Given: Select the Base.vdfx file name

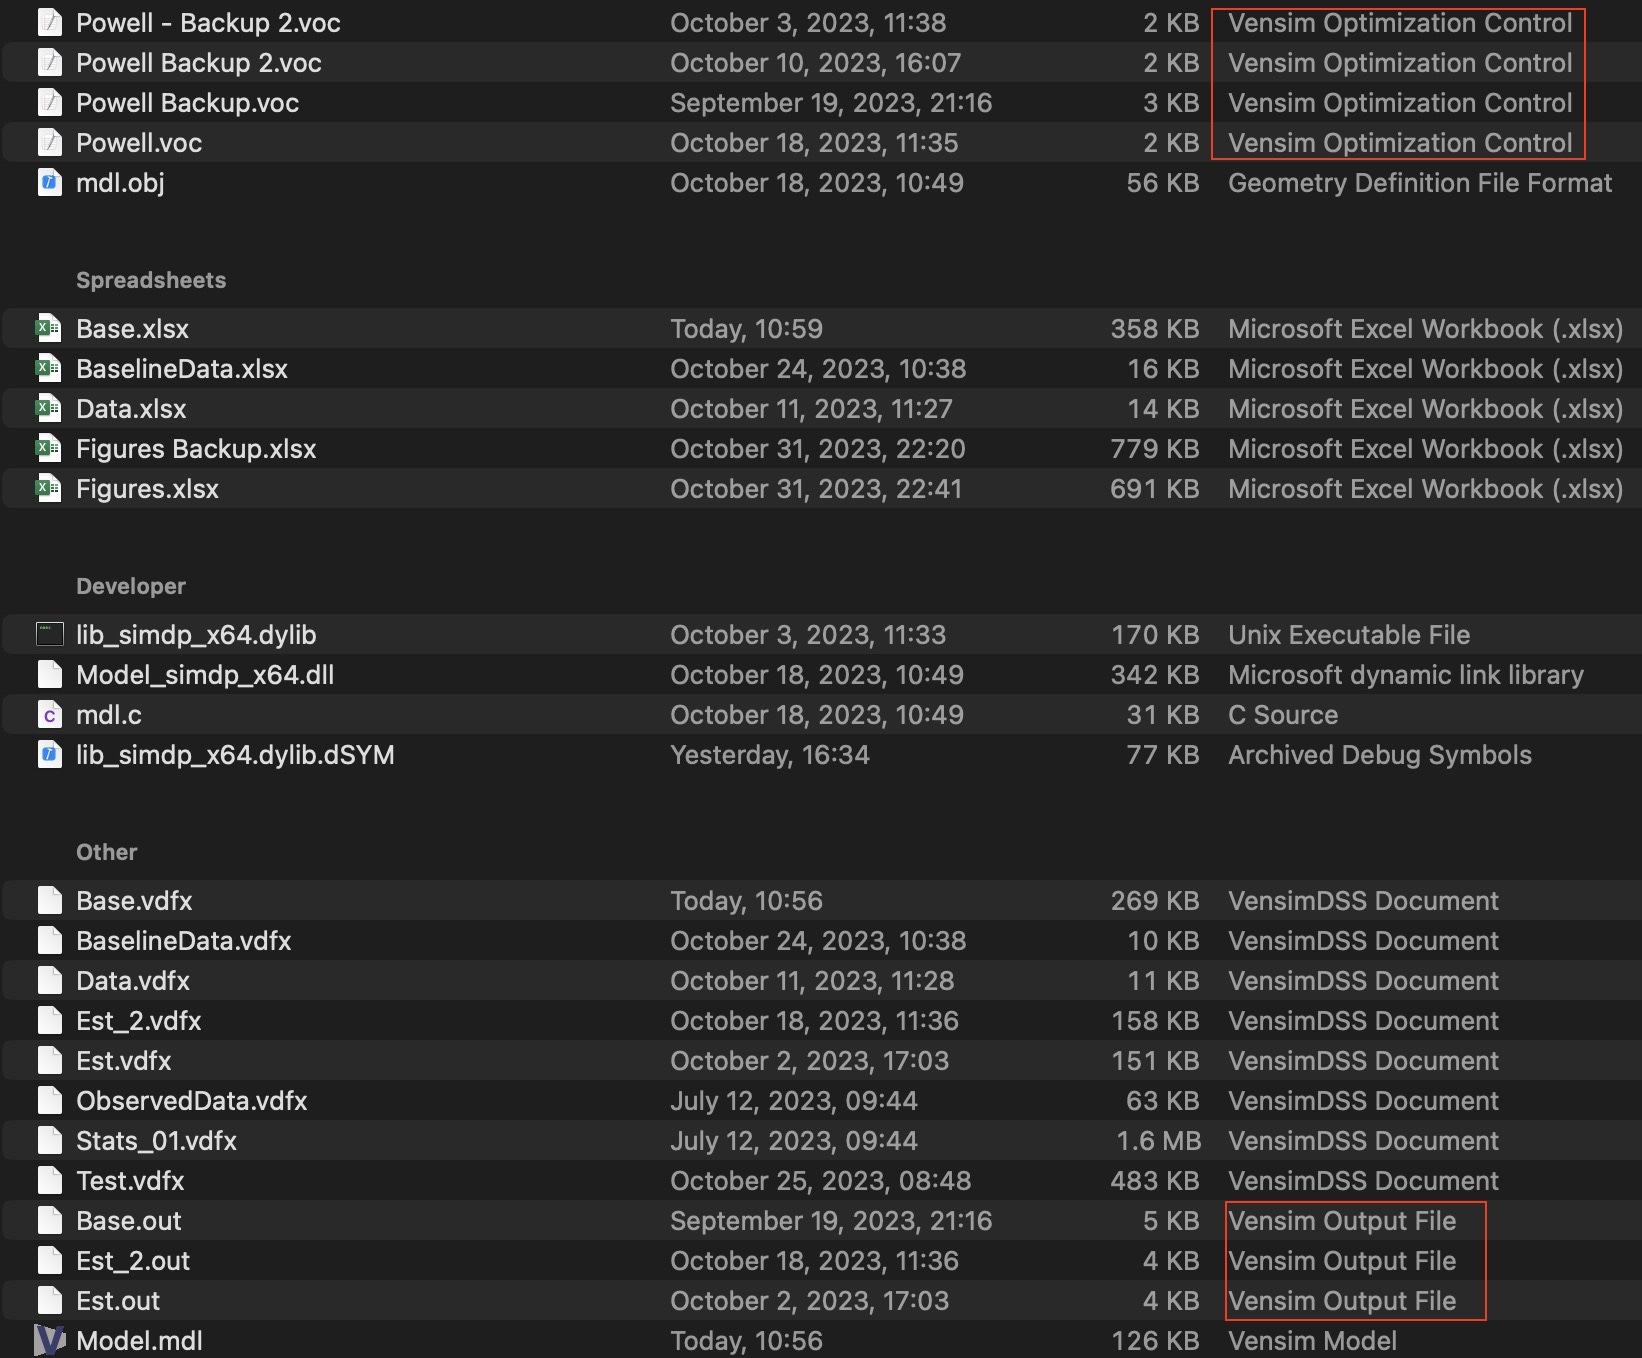Looking at the screenshot, I should [134, 901].
